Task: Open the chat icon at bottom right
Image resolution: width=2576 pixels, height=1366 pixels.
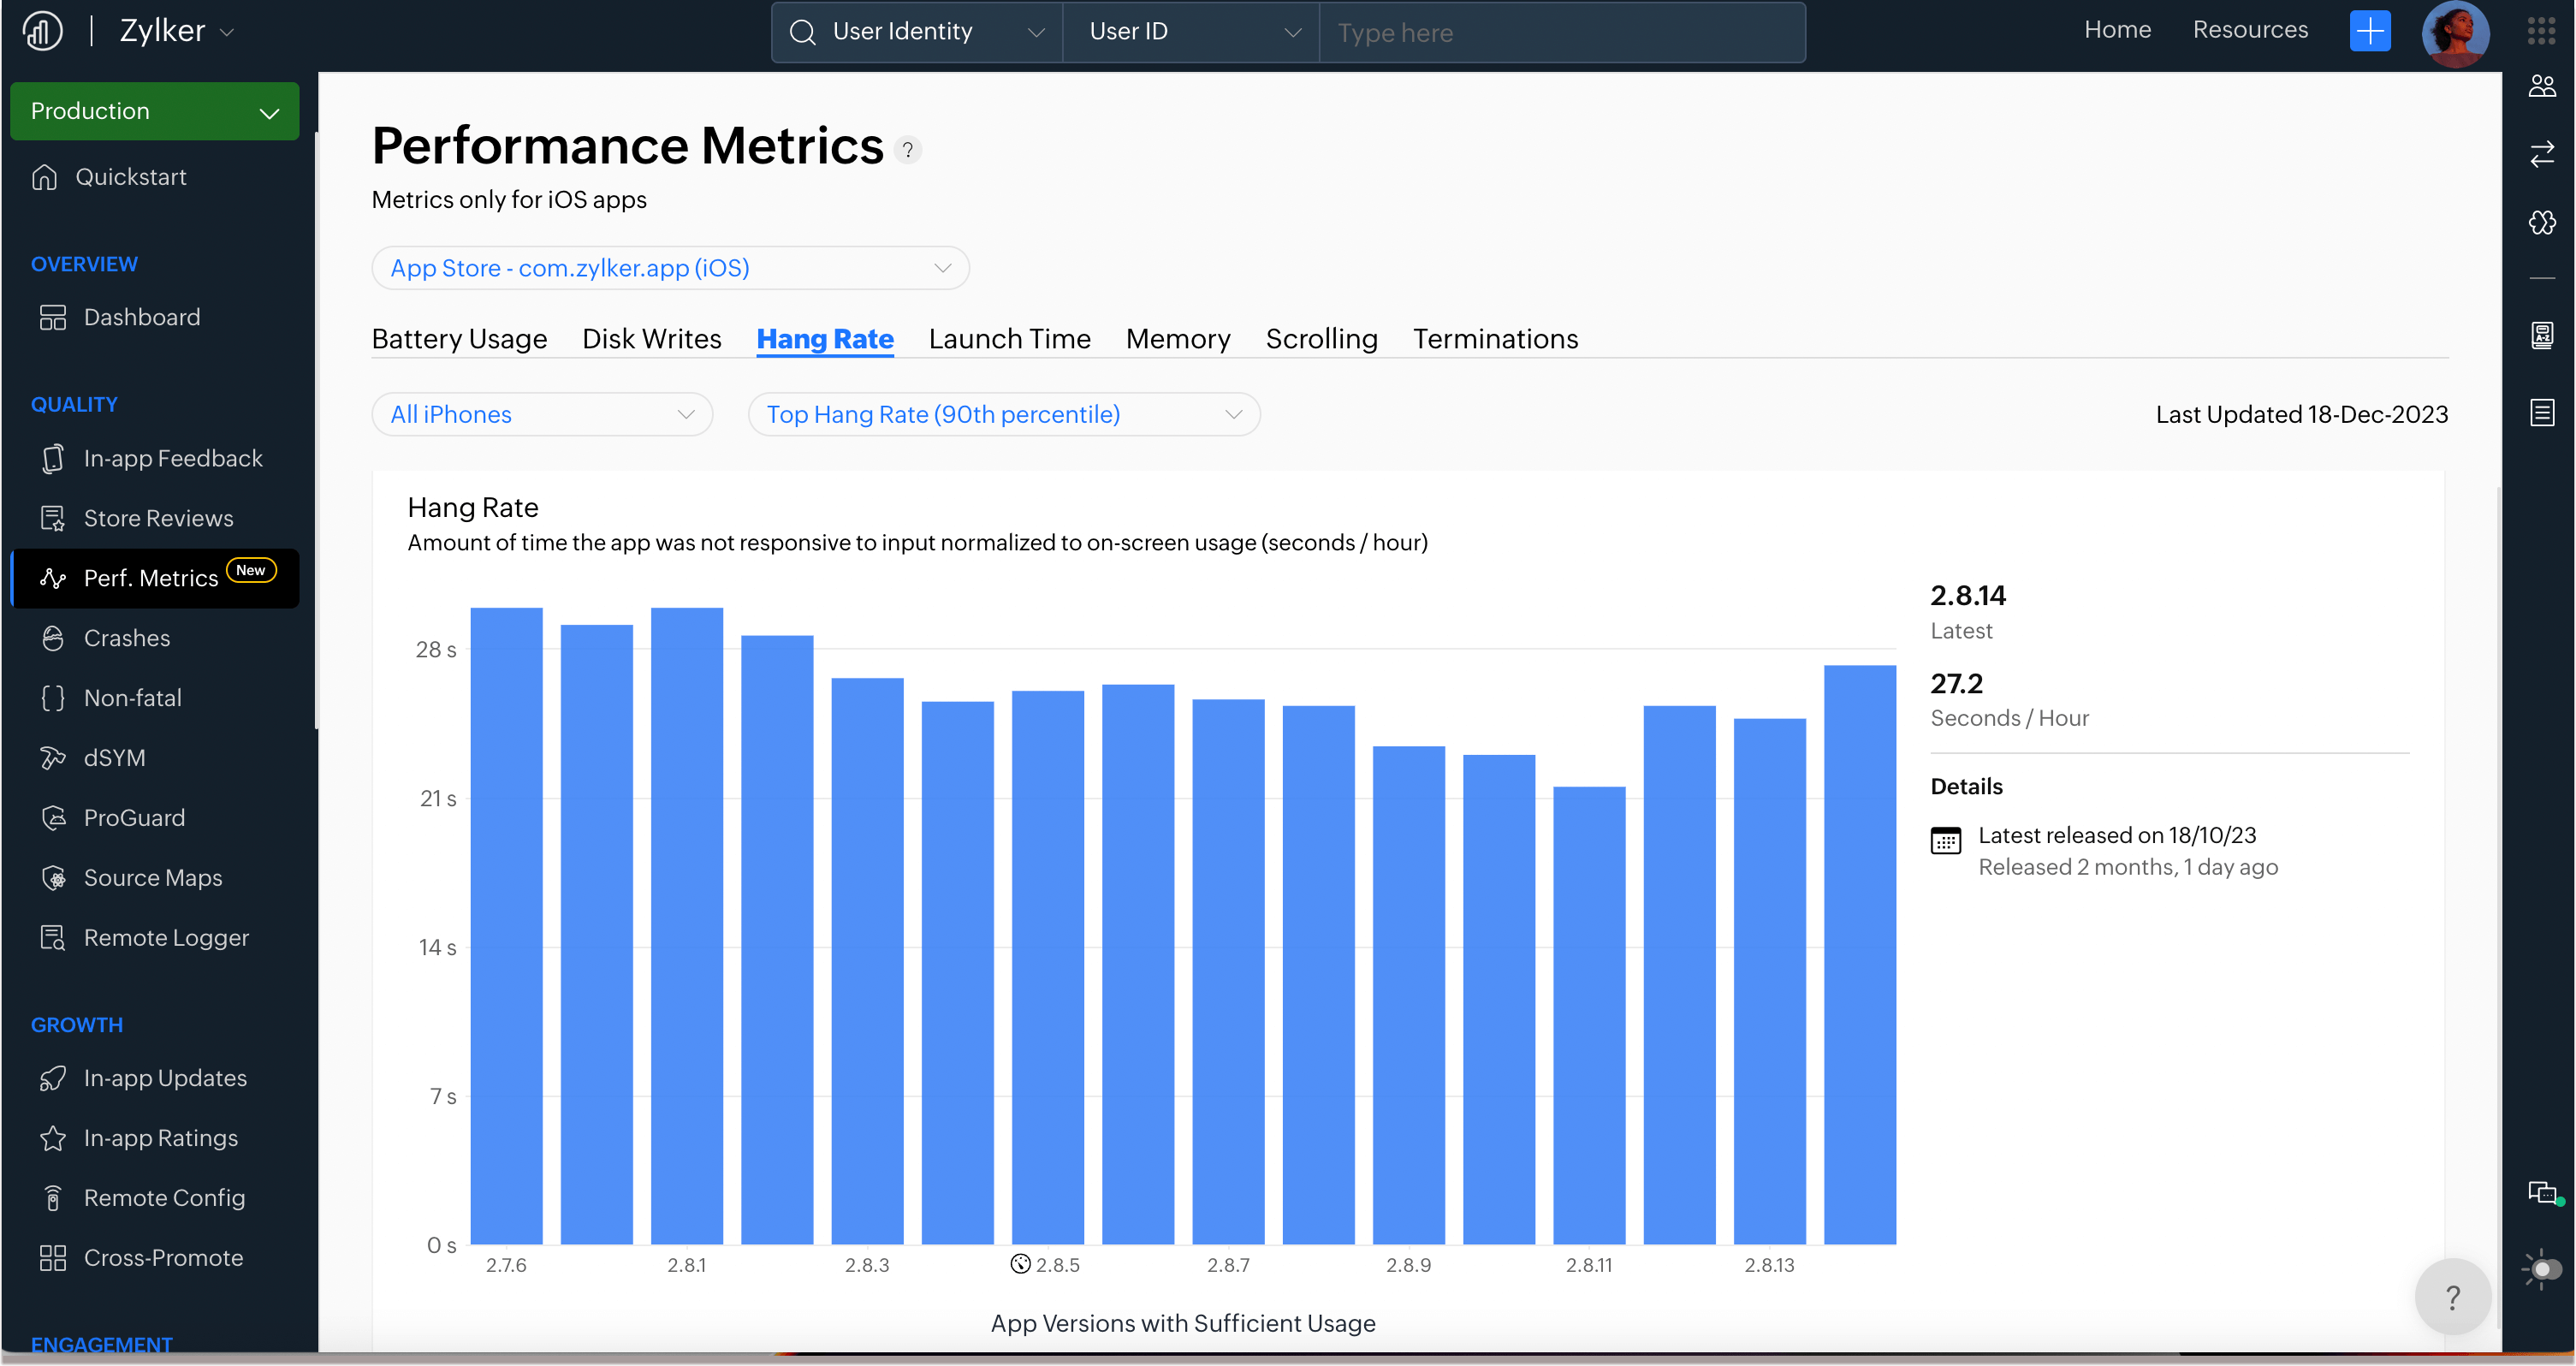Action: [2541, 1192]
